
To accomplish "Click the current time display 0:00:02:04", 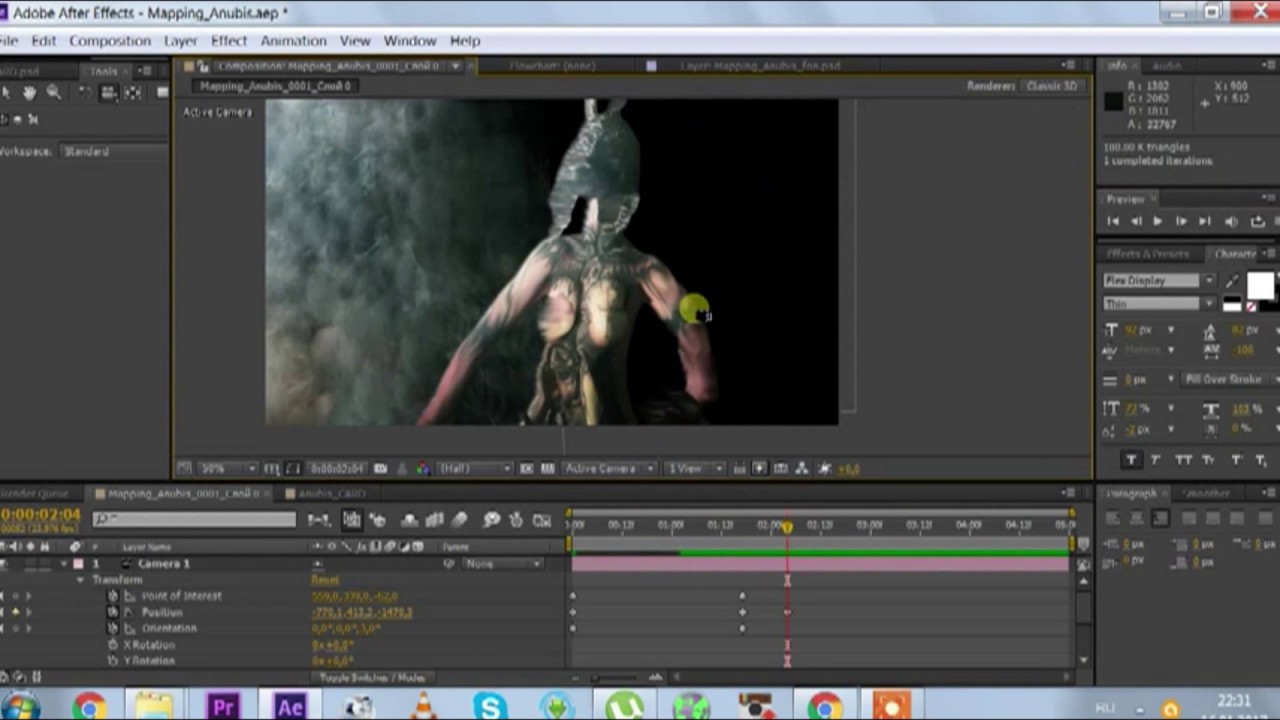I will point(40,514).
